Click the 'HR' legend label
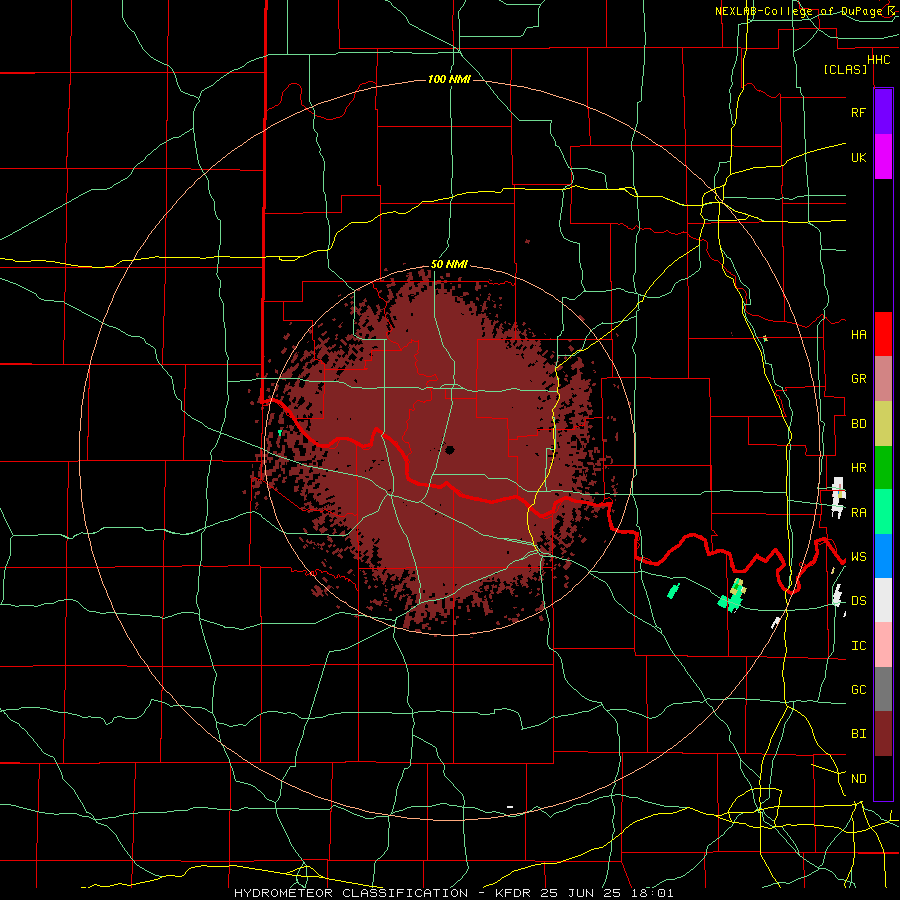Viewport: 900px width, 900px height. (858, 468)
